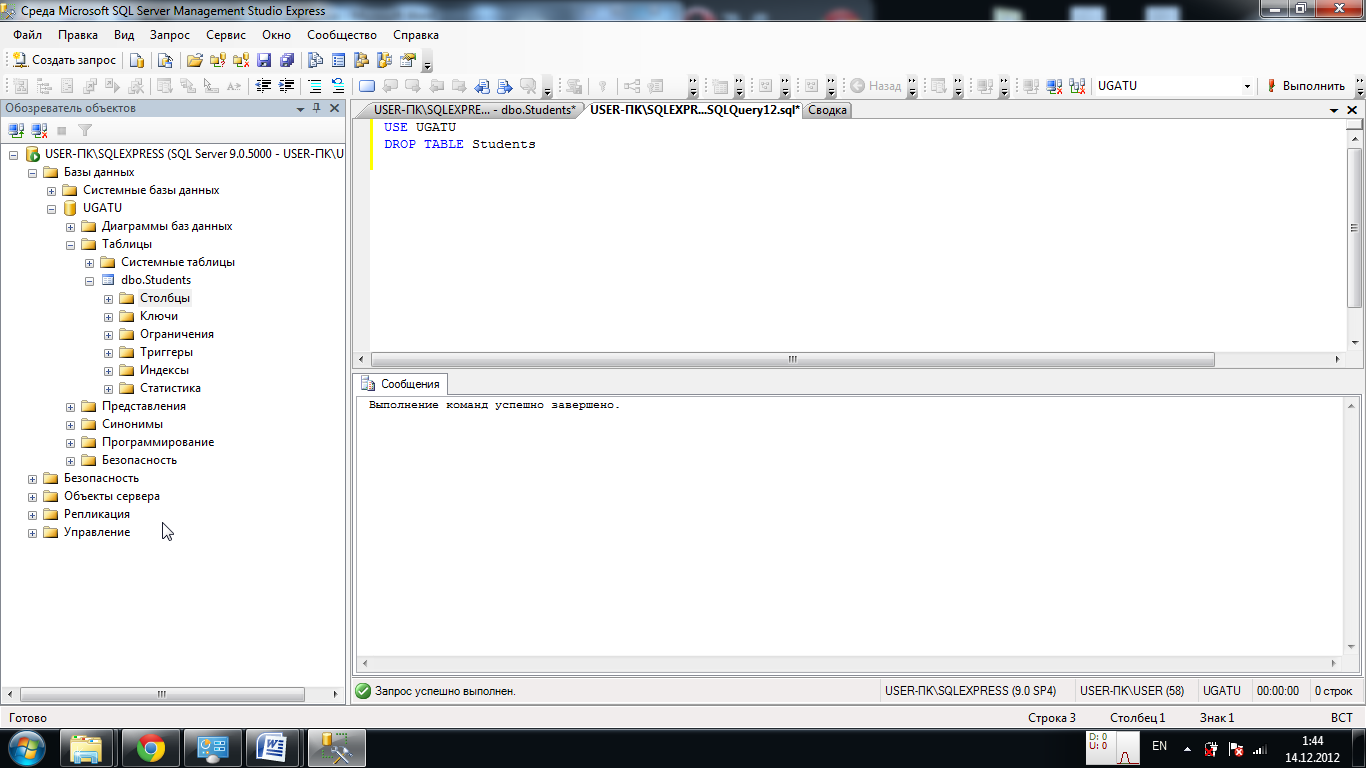This screenshot has height=768, width=1366.
Task: Open the UGATU database dropdown
Action: point(1247,86)
